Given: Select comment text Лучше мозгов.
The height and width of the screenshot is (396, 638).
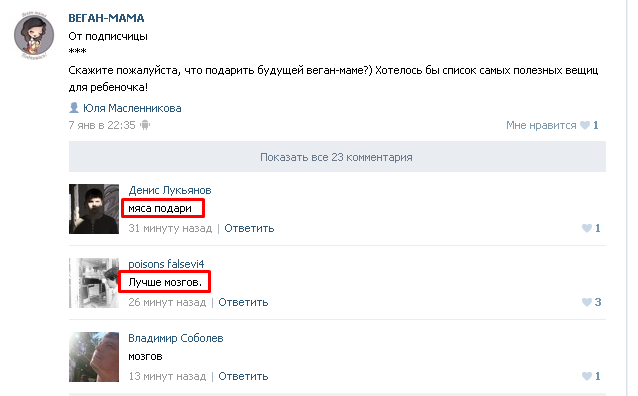Looking at the screenshot, I should click(x=165, y=282).
